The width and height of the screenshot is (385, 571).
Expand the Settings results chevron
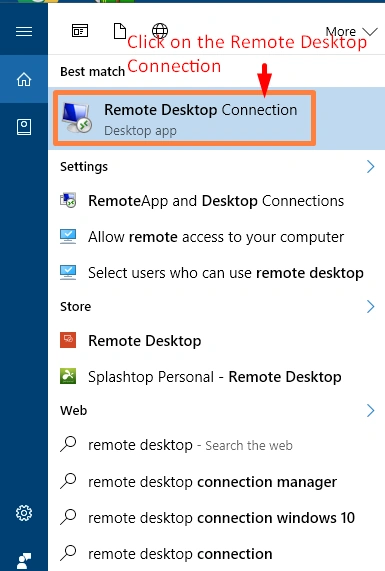coord(370,166)
